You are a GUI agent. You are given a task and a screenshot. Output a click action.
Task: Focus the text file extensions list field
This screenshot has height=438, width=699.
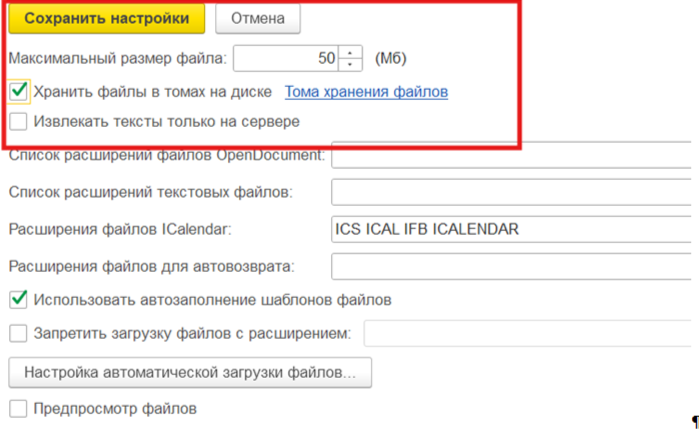click(x=510, y=191)
